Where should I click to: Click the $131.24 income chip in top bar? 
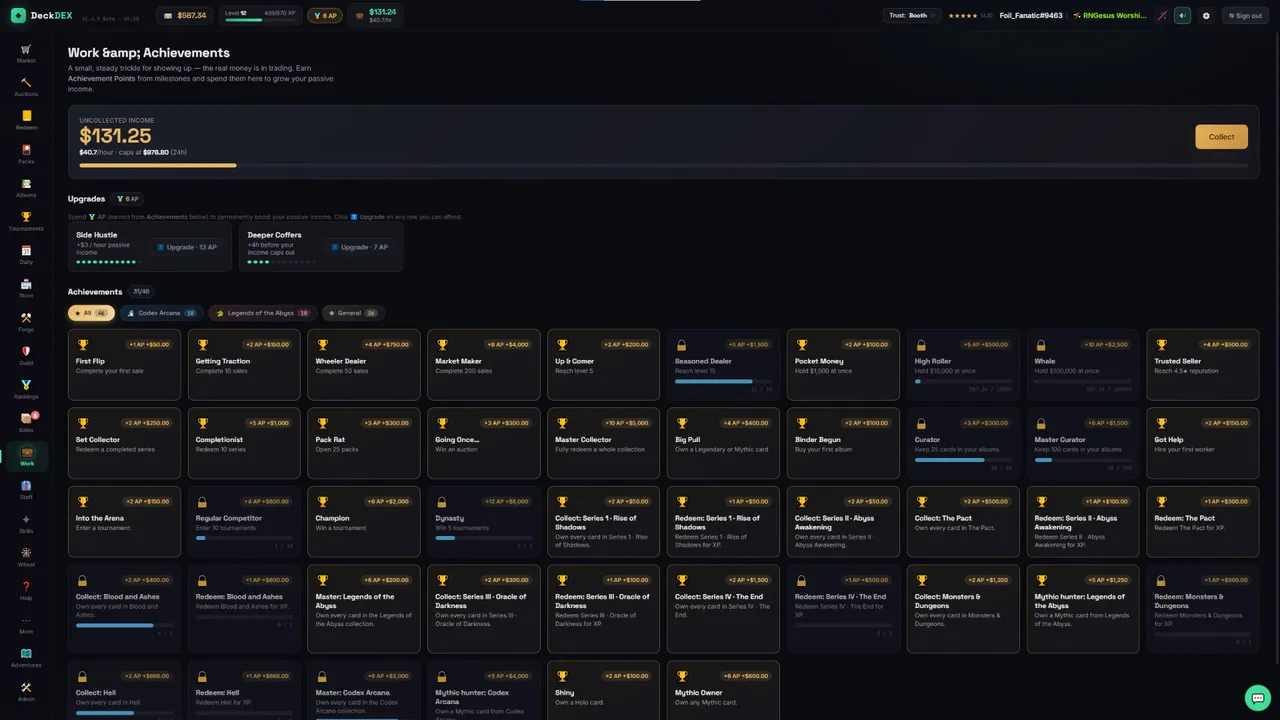tap(374, 15)
